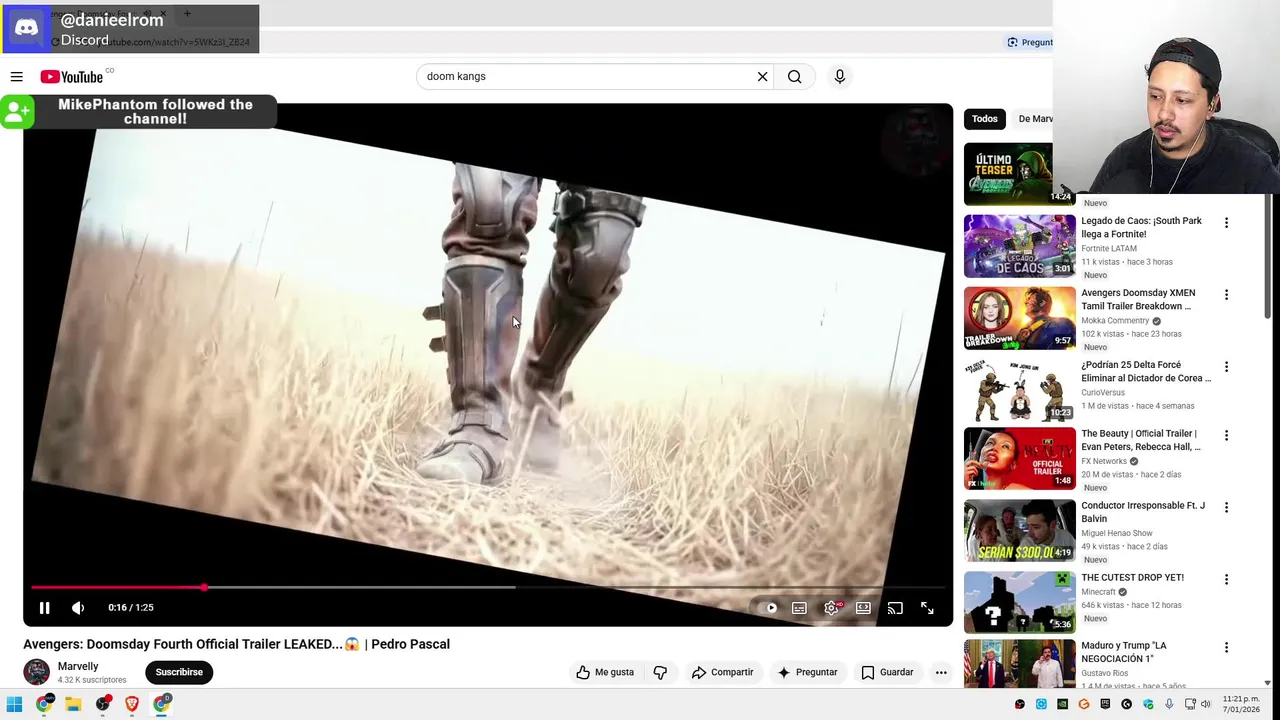Seek in the video progress bar

488,587
